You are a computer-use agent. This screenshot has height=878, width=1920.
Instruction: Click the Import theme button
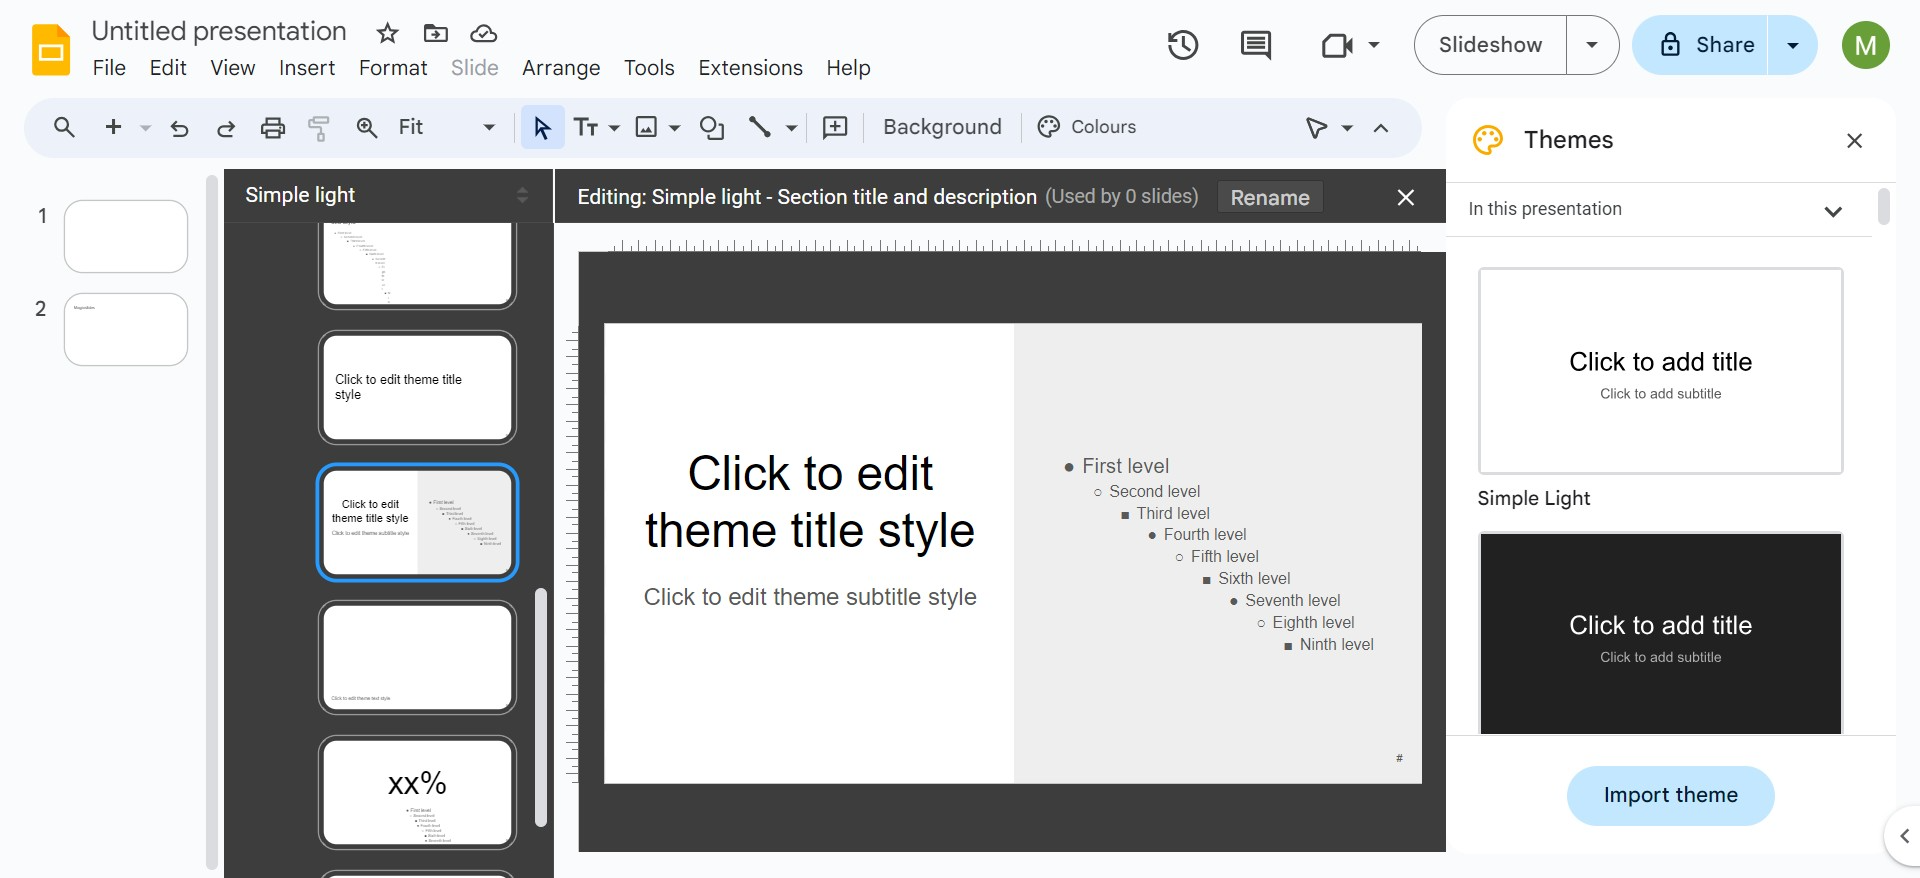(x=1670, y=795)
